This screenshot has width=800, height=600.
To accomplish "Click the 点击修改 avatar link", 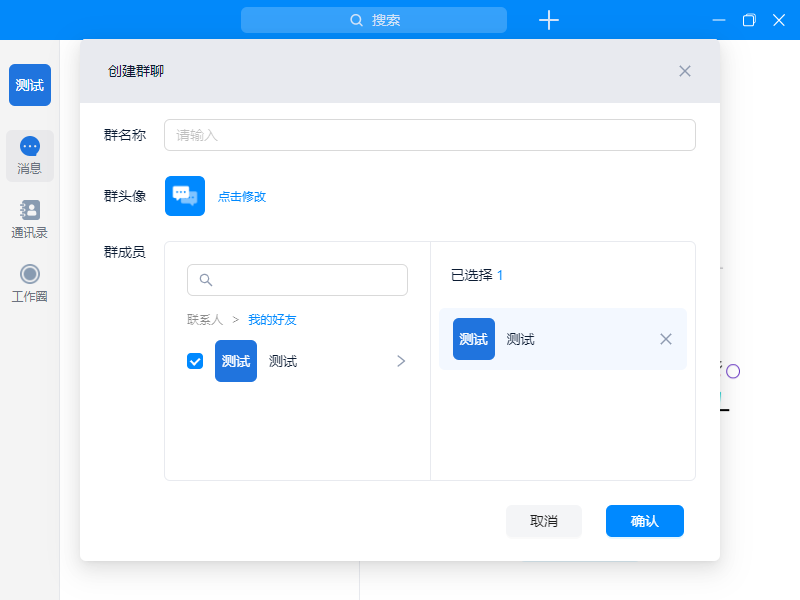I will pos(242,197).
